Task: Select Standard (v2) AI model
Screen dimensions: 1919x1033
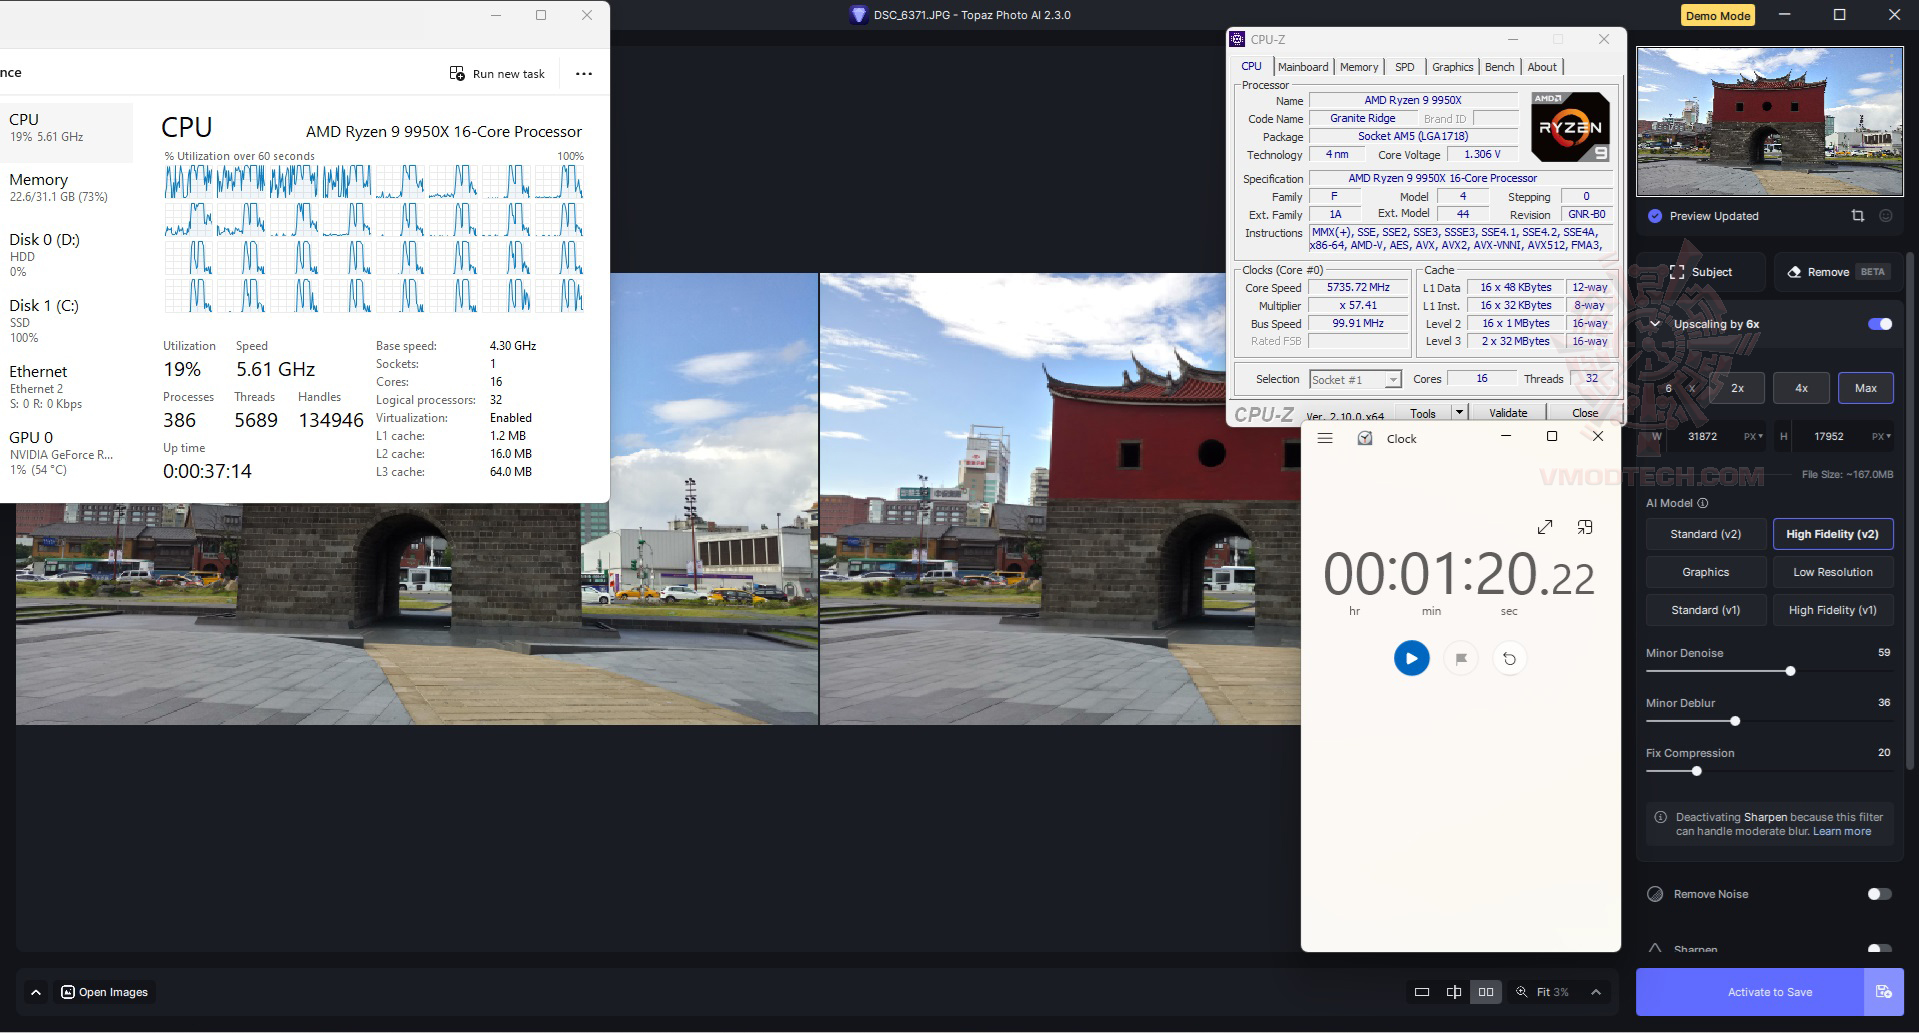Action: (1705, 534)
